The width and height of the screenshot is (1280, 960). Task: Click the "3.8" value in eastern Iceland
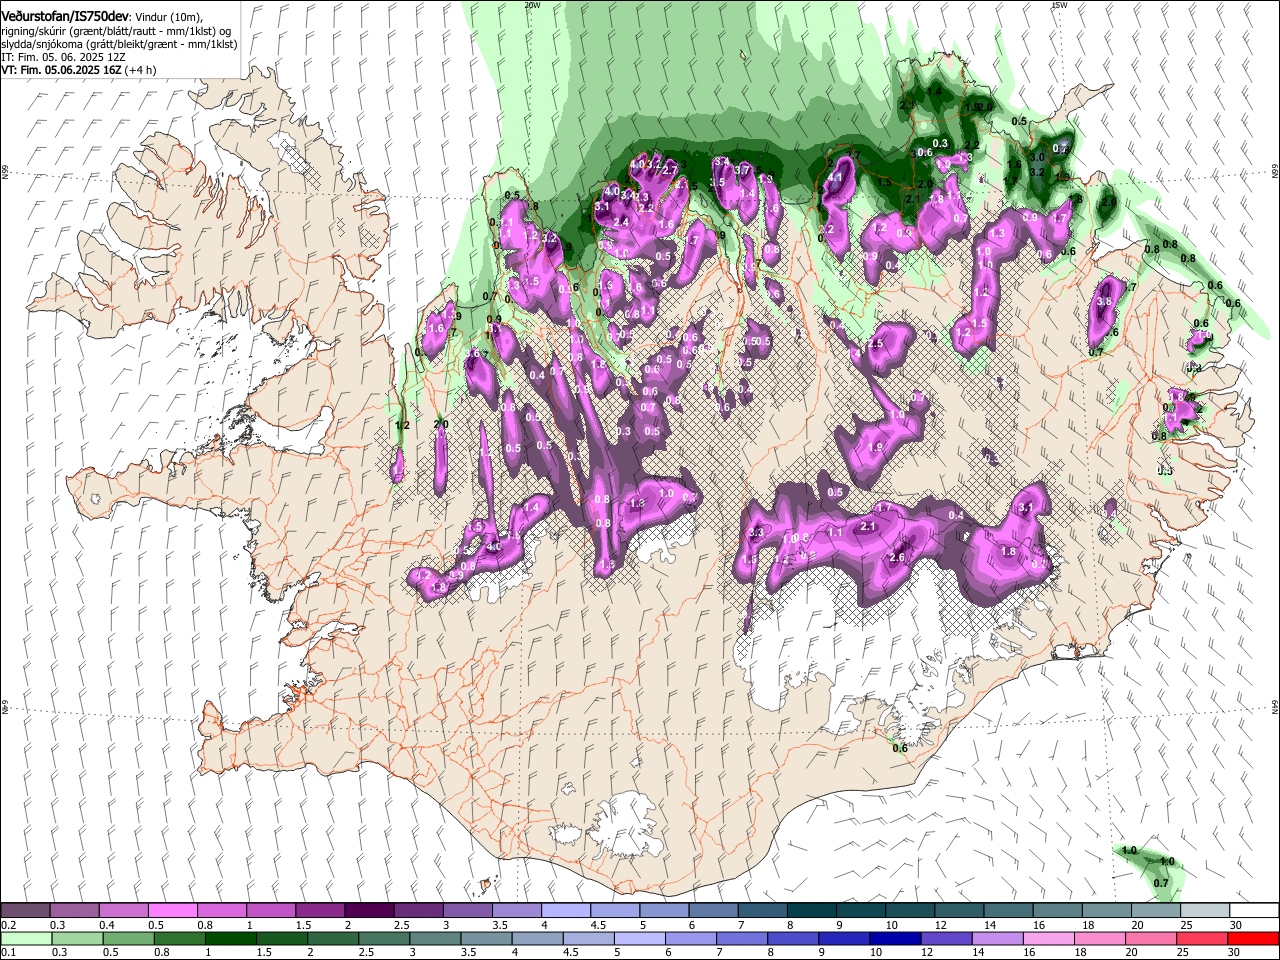click(x=1104, y=301)
